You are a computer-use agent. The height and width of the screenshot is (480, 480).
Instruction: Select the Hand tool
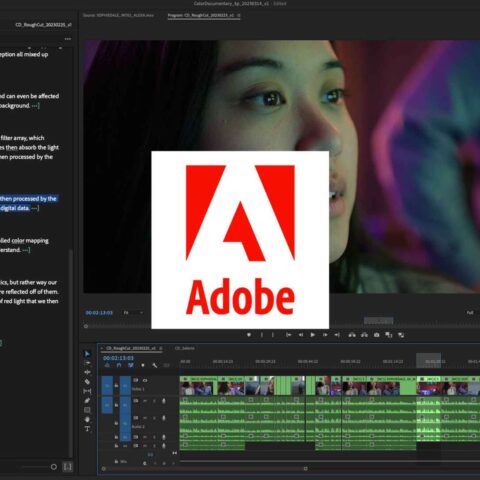pos(87,419)
